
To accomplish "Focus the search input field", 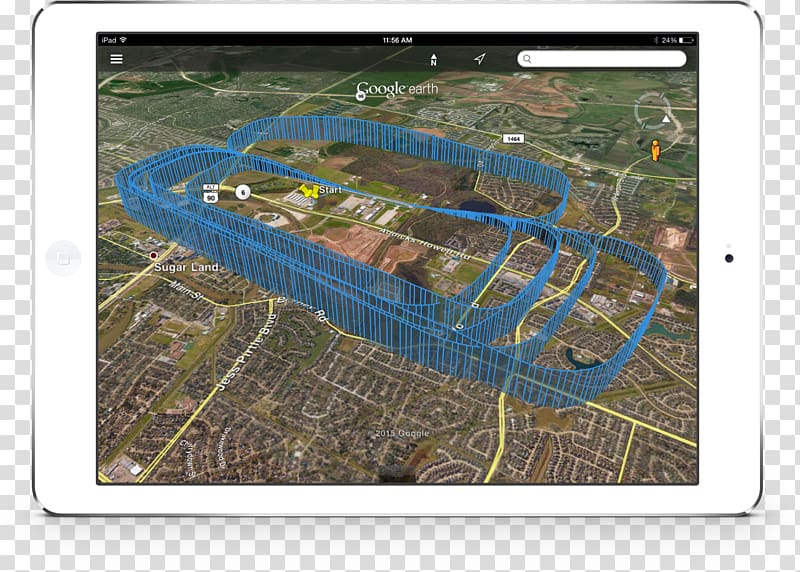I will [602, 59].
